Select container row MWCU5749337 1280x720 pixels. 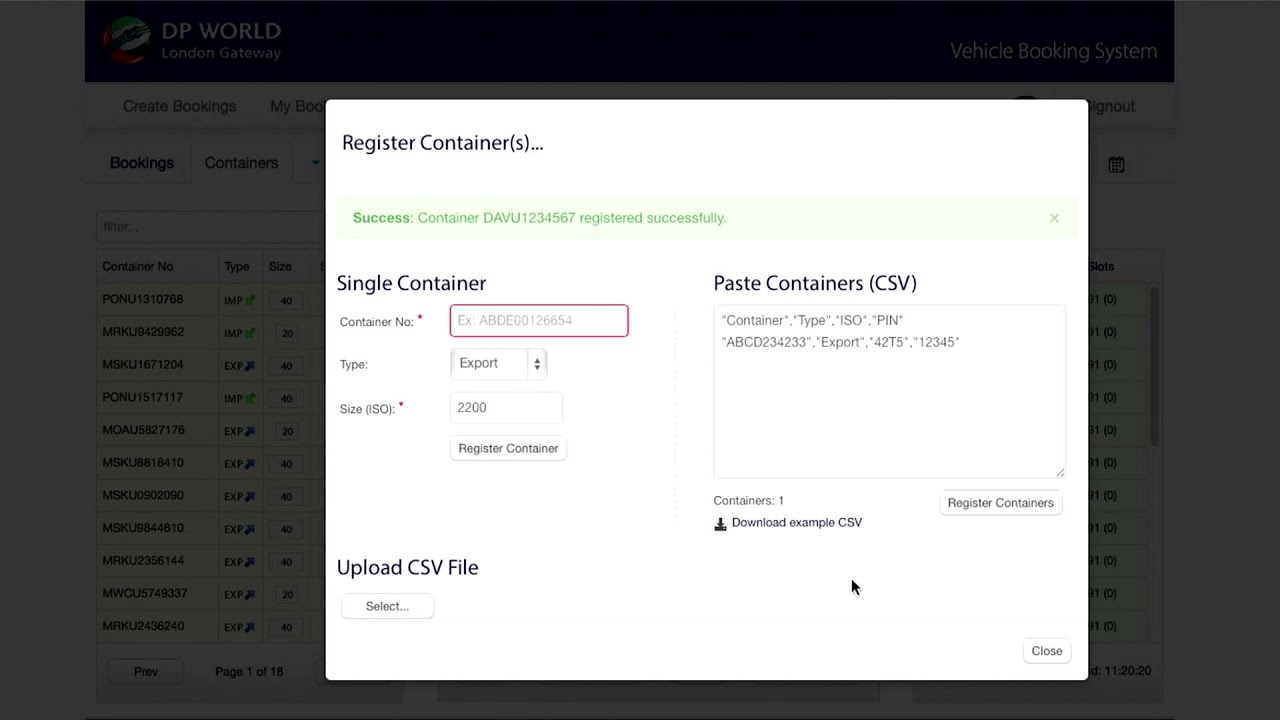click(144, 593)
